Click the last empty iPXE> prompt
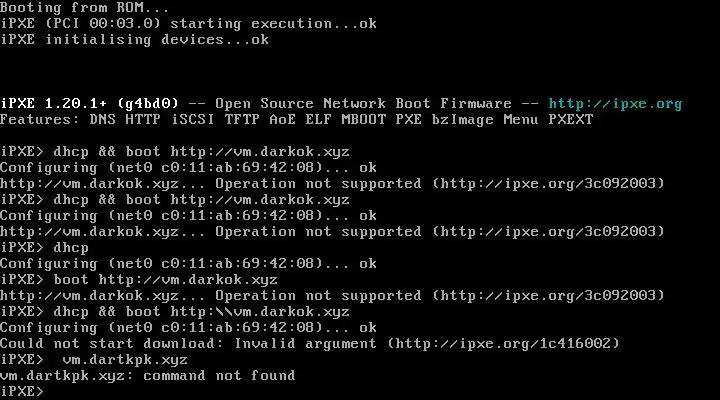The height and width of the screenshot is (400, 720). (x=24, y=392)
